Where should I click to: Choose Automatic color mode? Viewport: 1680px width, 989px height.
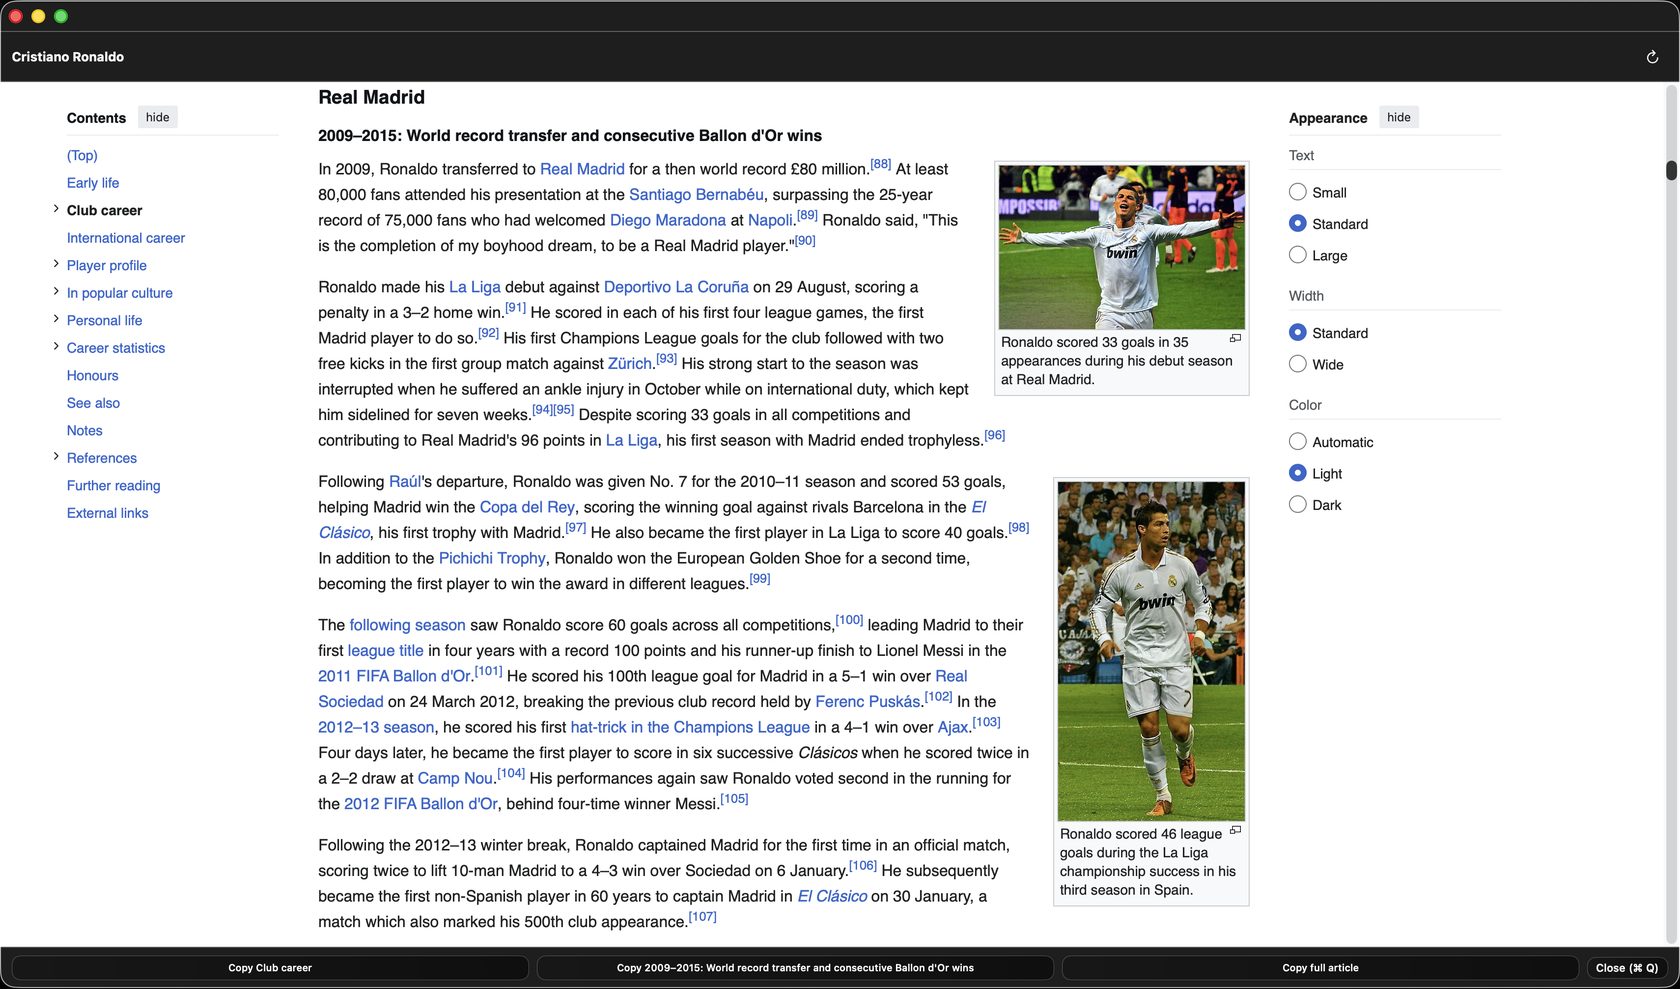pyautogui.click(x=1297, y=441)
